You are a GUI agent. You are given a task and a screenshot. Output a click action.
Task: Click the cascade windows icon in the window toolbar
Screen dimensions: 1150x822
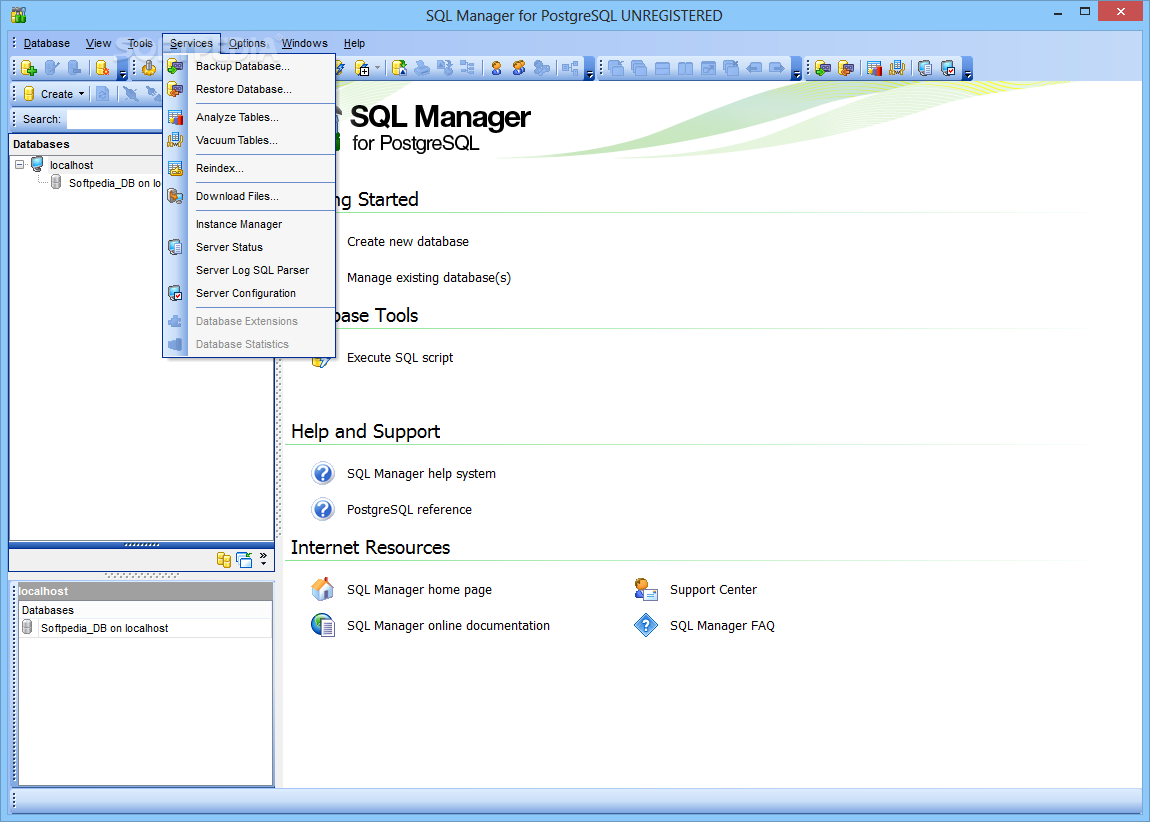point(639,68)
